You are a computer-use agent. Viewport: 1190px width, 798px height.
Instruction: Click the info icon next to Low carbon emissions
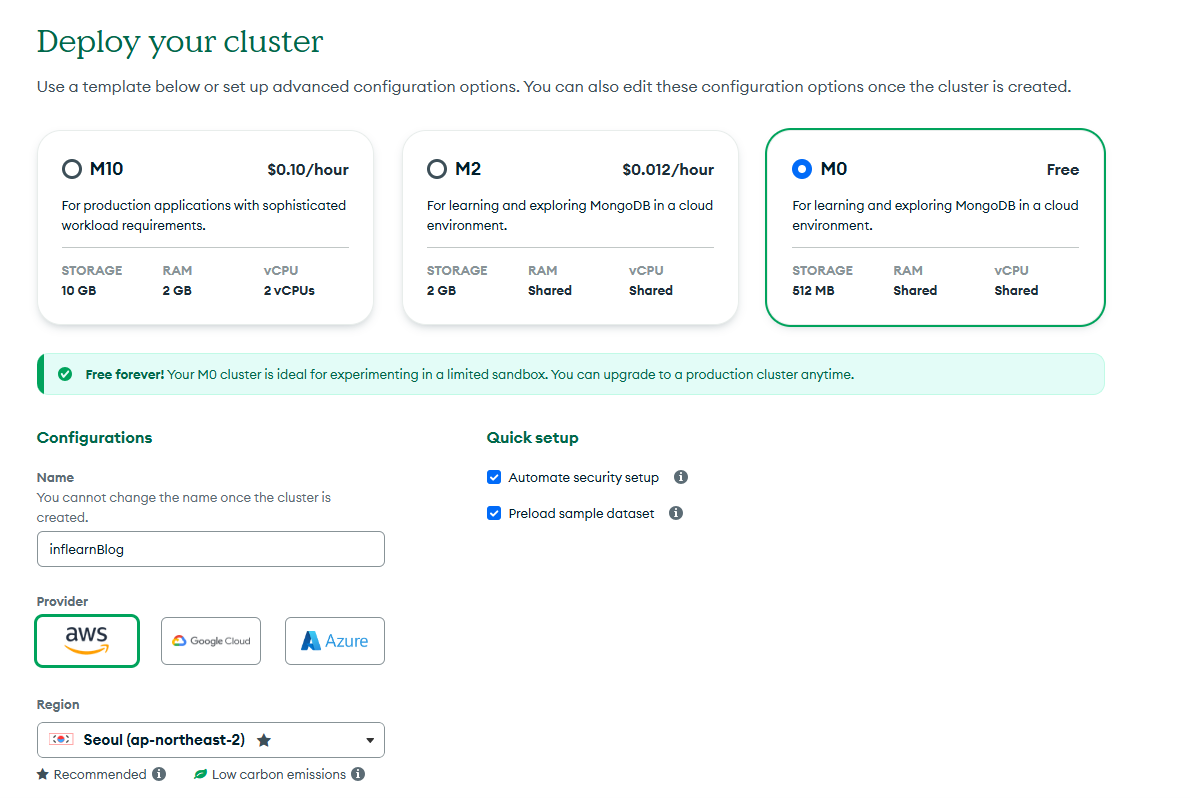coord(358,774)
